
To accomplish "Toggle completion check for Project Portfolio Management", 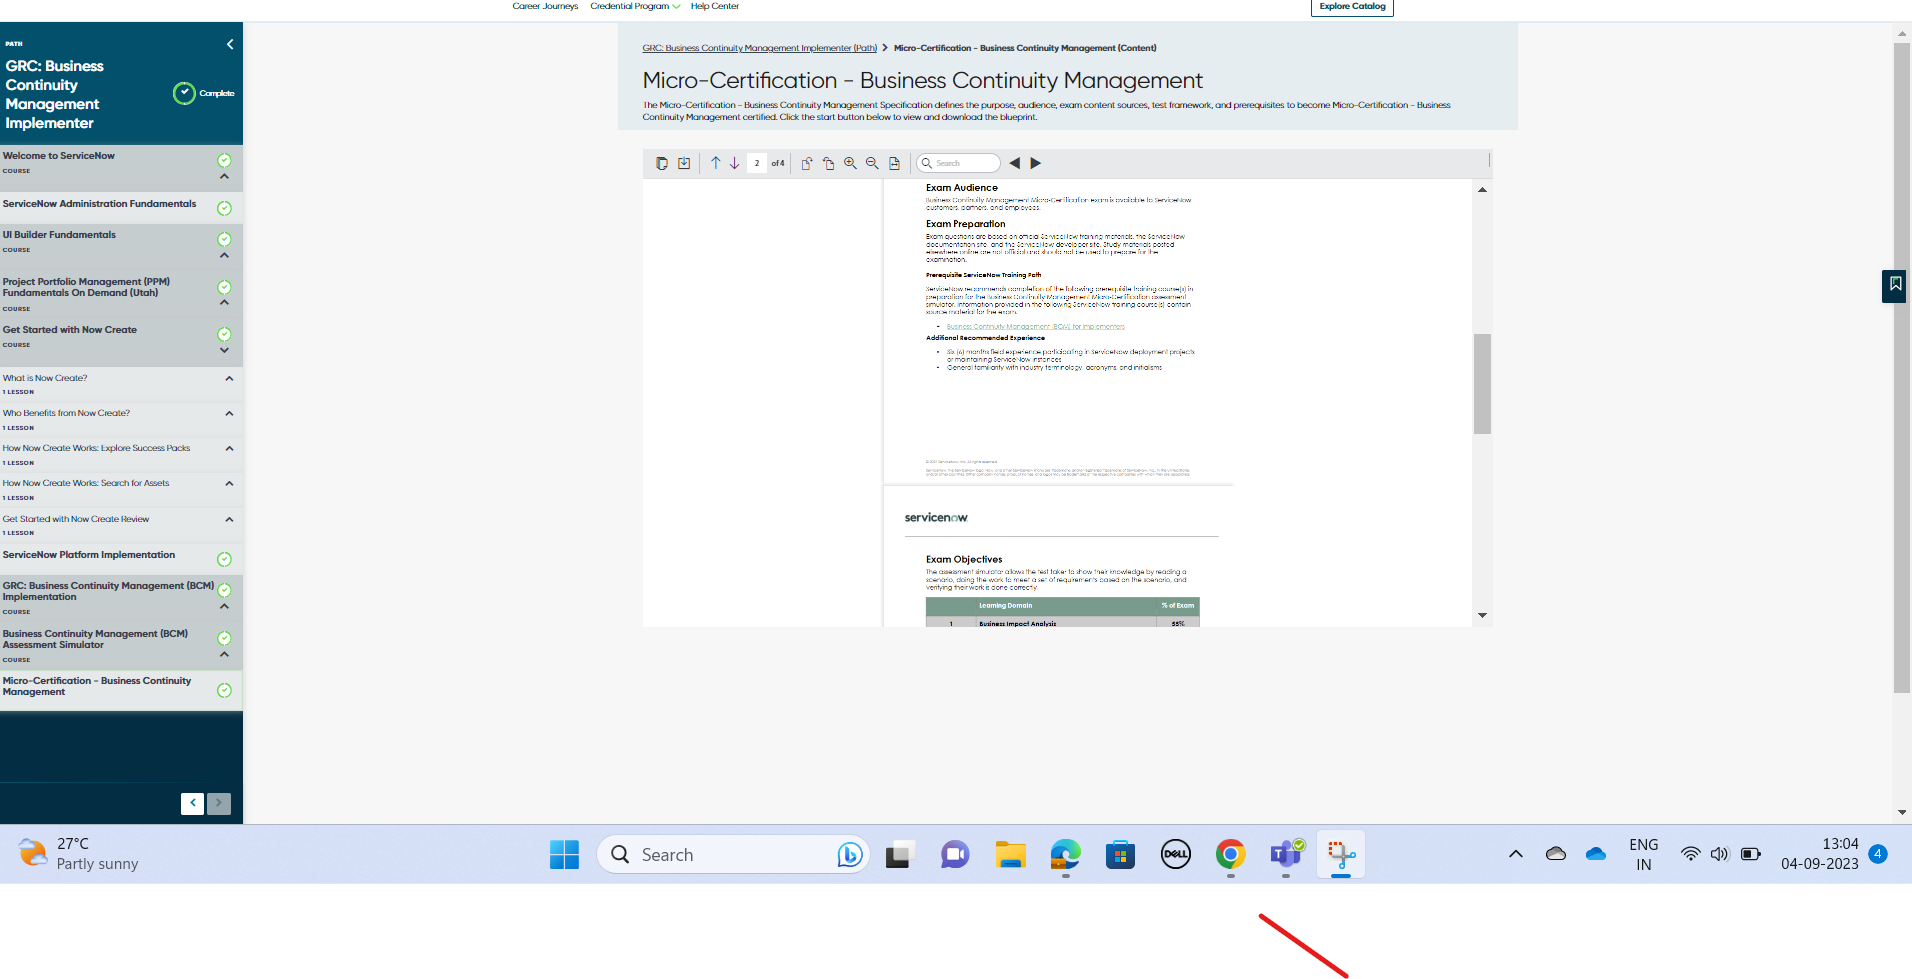I will [x=224, y=287].
